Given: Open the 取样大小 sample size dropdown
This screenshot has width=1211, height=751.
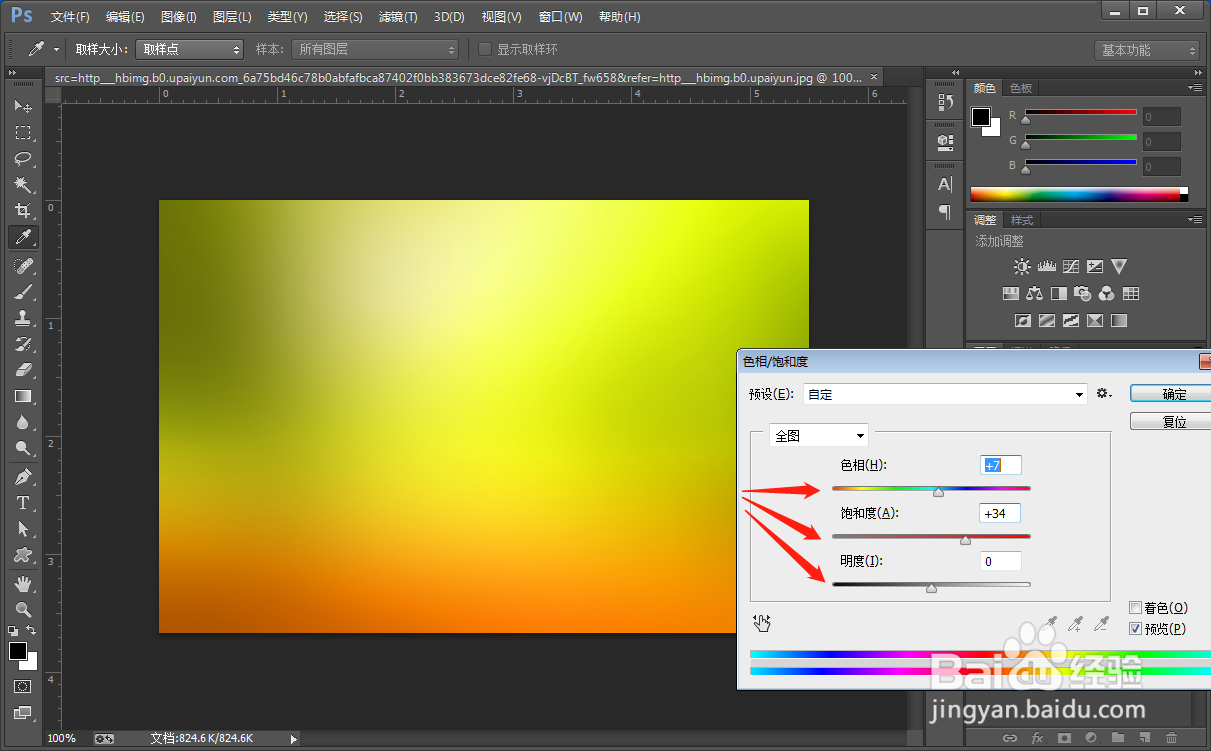Looking at the screenshot, I should (190, 49).
